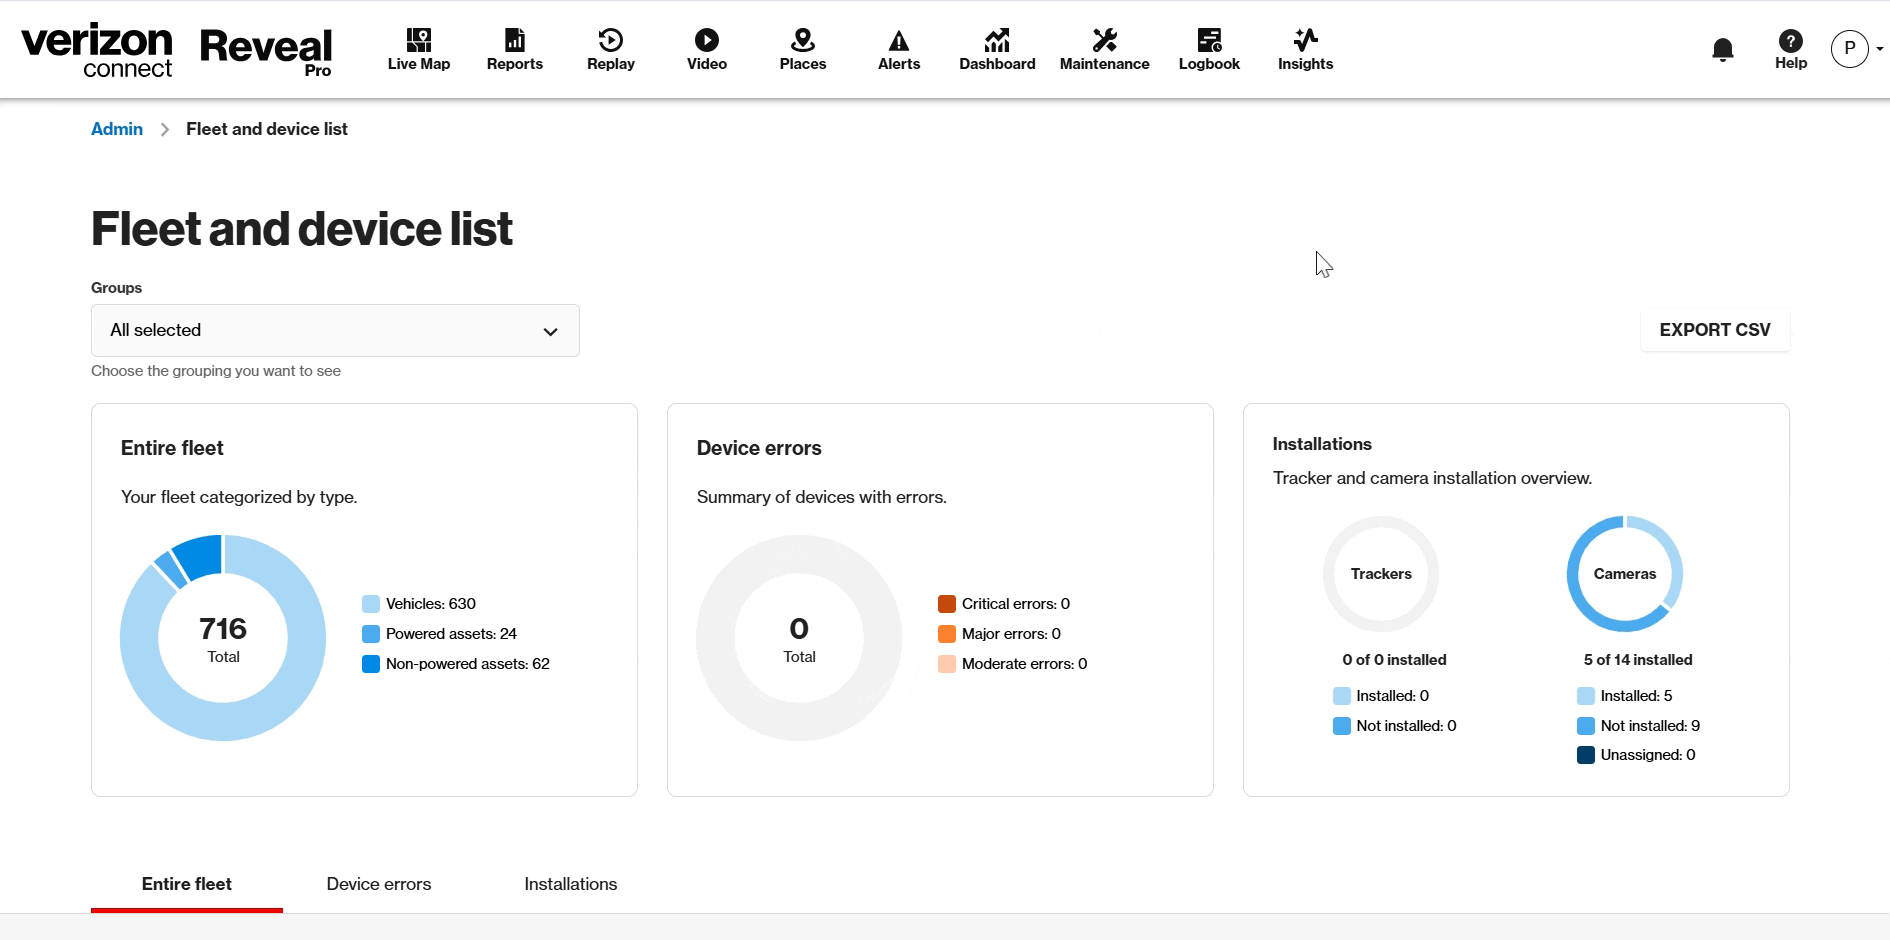The height and width of the screenshot is (940, 1890).
Task: Click the 'Vehicles: 630' legend text
Action: pyautogui.click(x=431, y=604)
